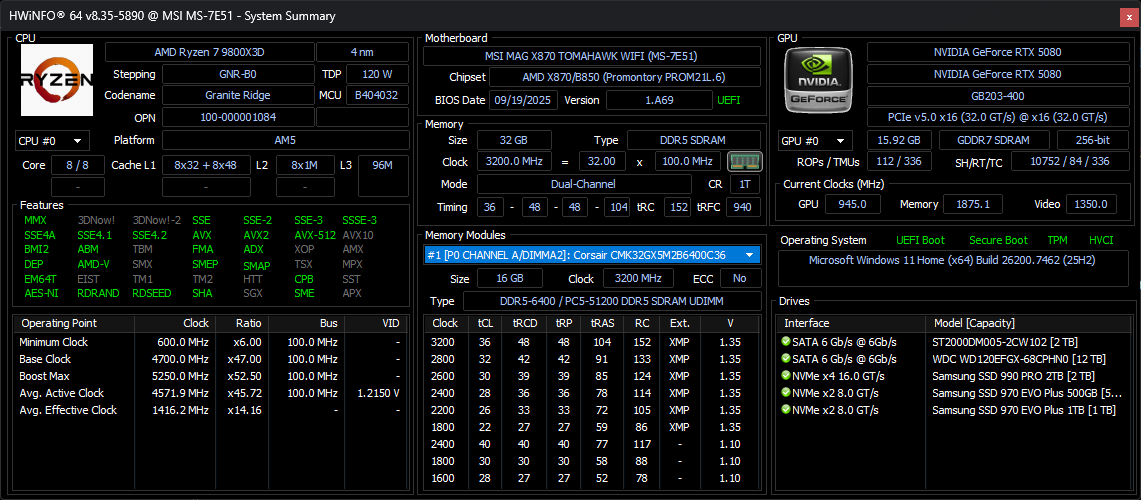Click green check icon beside WDC WD120EFGX drive
Screen dimensions: 1141x500
point(785,358)
